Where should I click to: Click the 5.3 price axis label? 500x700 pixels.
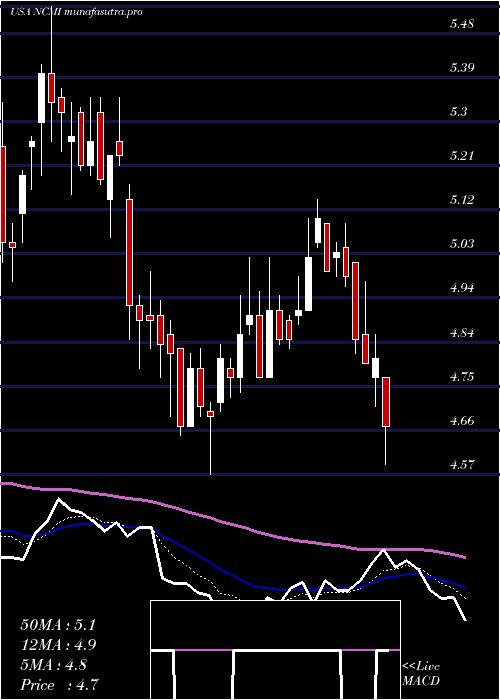pos(458,112)
